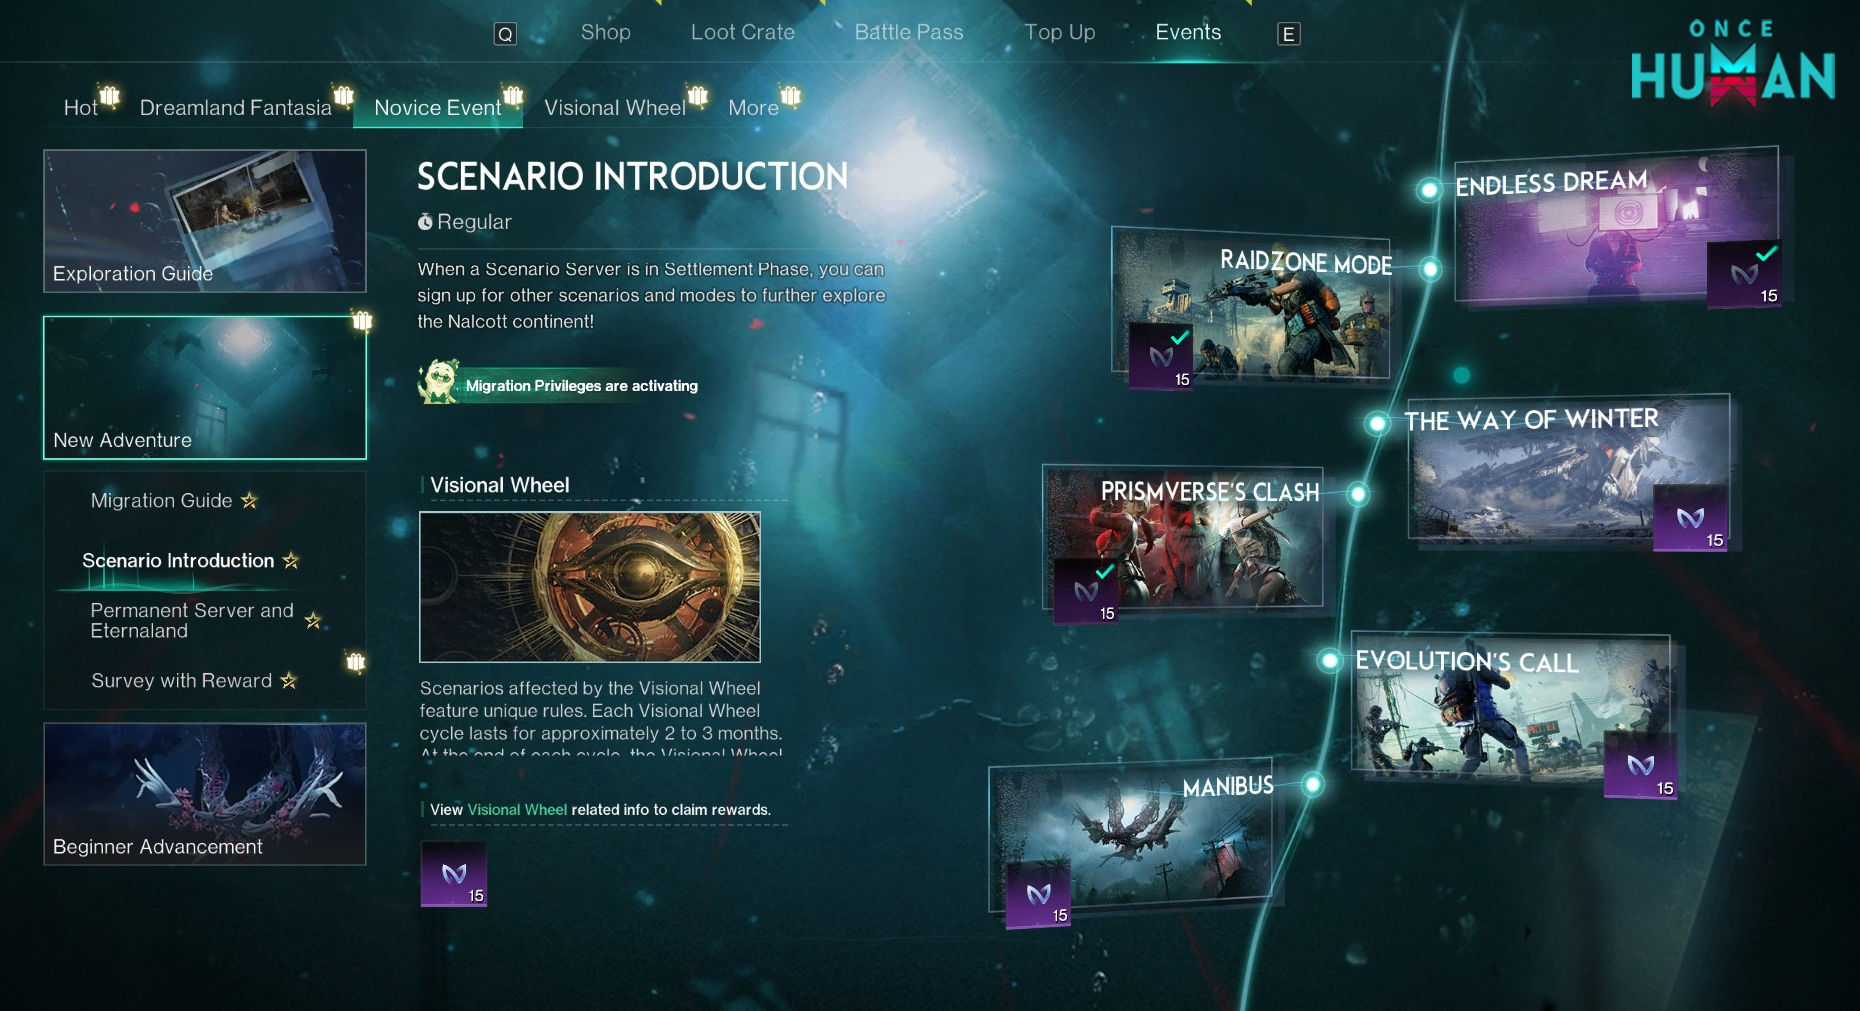
Task: Open the More events tab
Action: click(x=753, y=107)
